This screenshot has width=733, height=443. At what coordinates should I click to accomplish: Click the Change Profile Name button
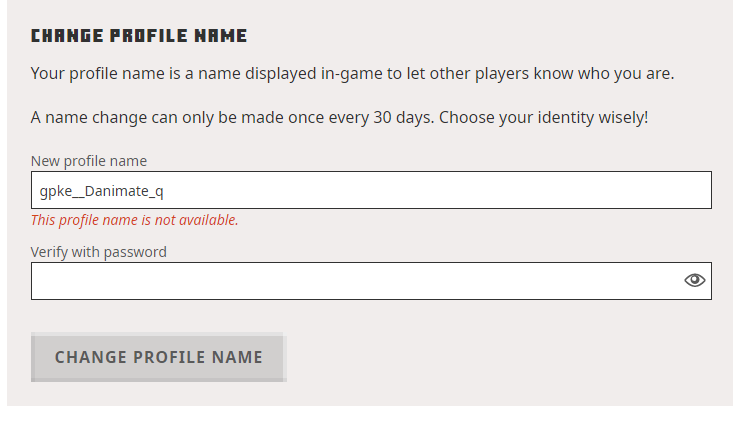point(158,357)
